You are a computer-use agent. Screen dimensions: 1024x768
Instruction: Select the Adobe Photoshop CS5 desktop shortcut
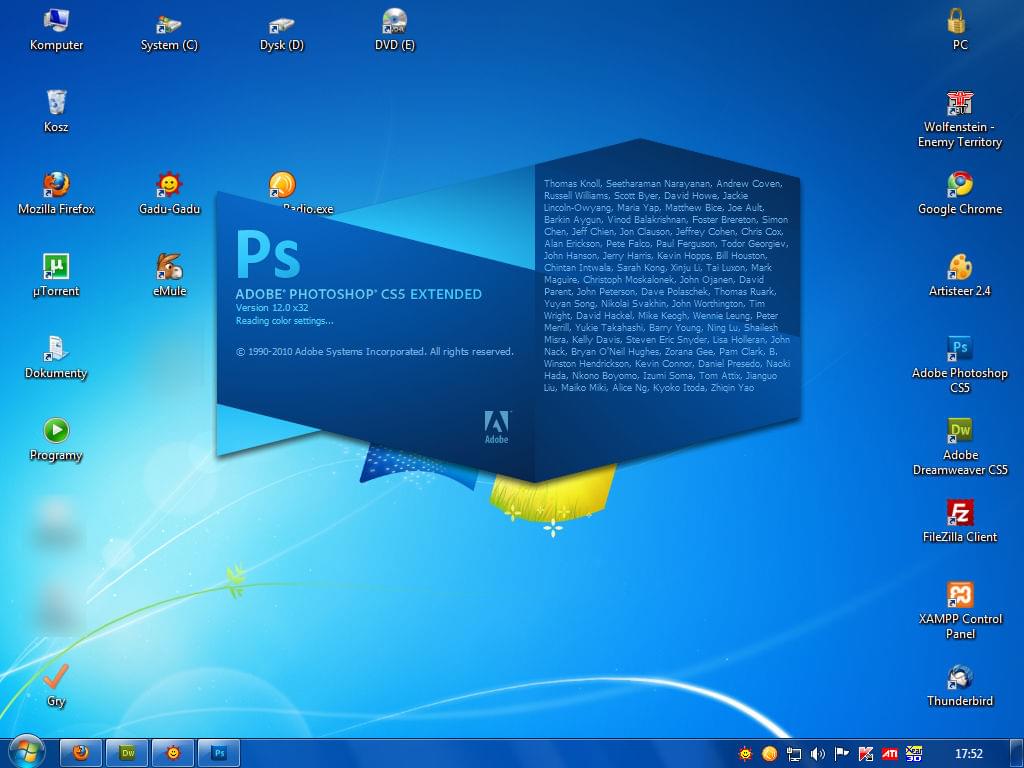[x=959, y=364]
